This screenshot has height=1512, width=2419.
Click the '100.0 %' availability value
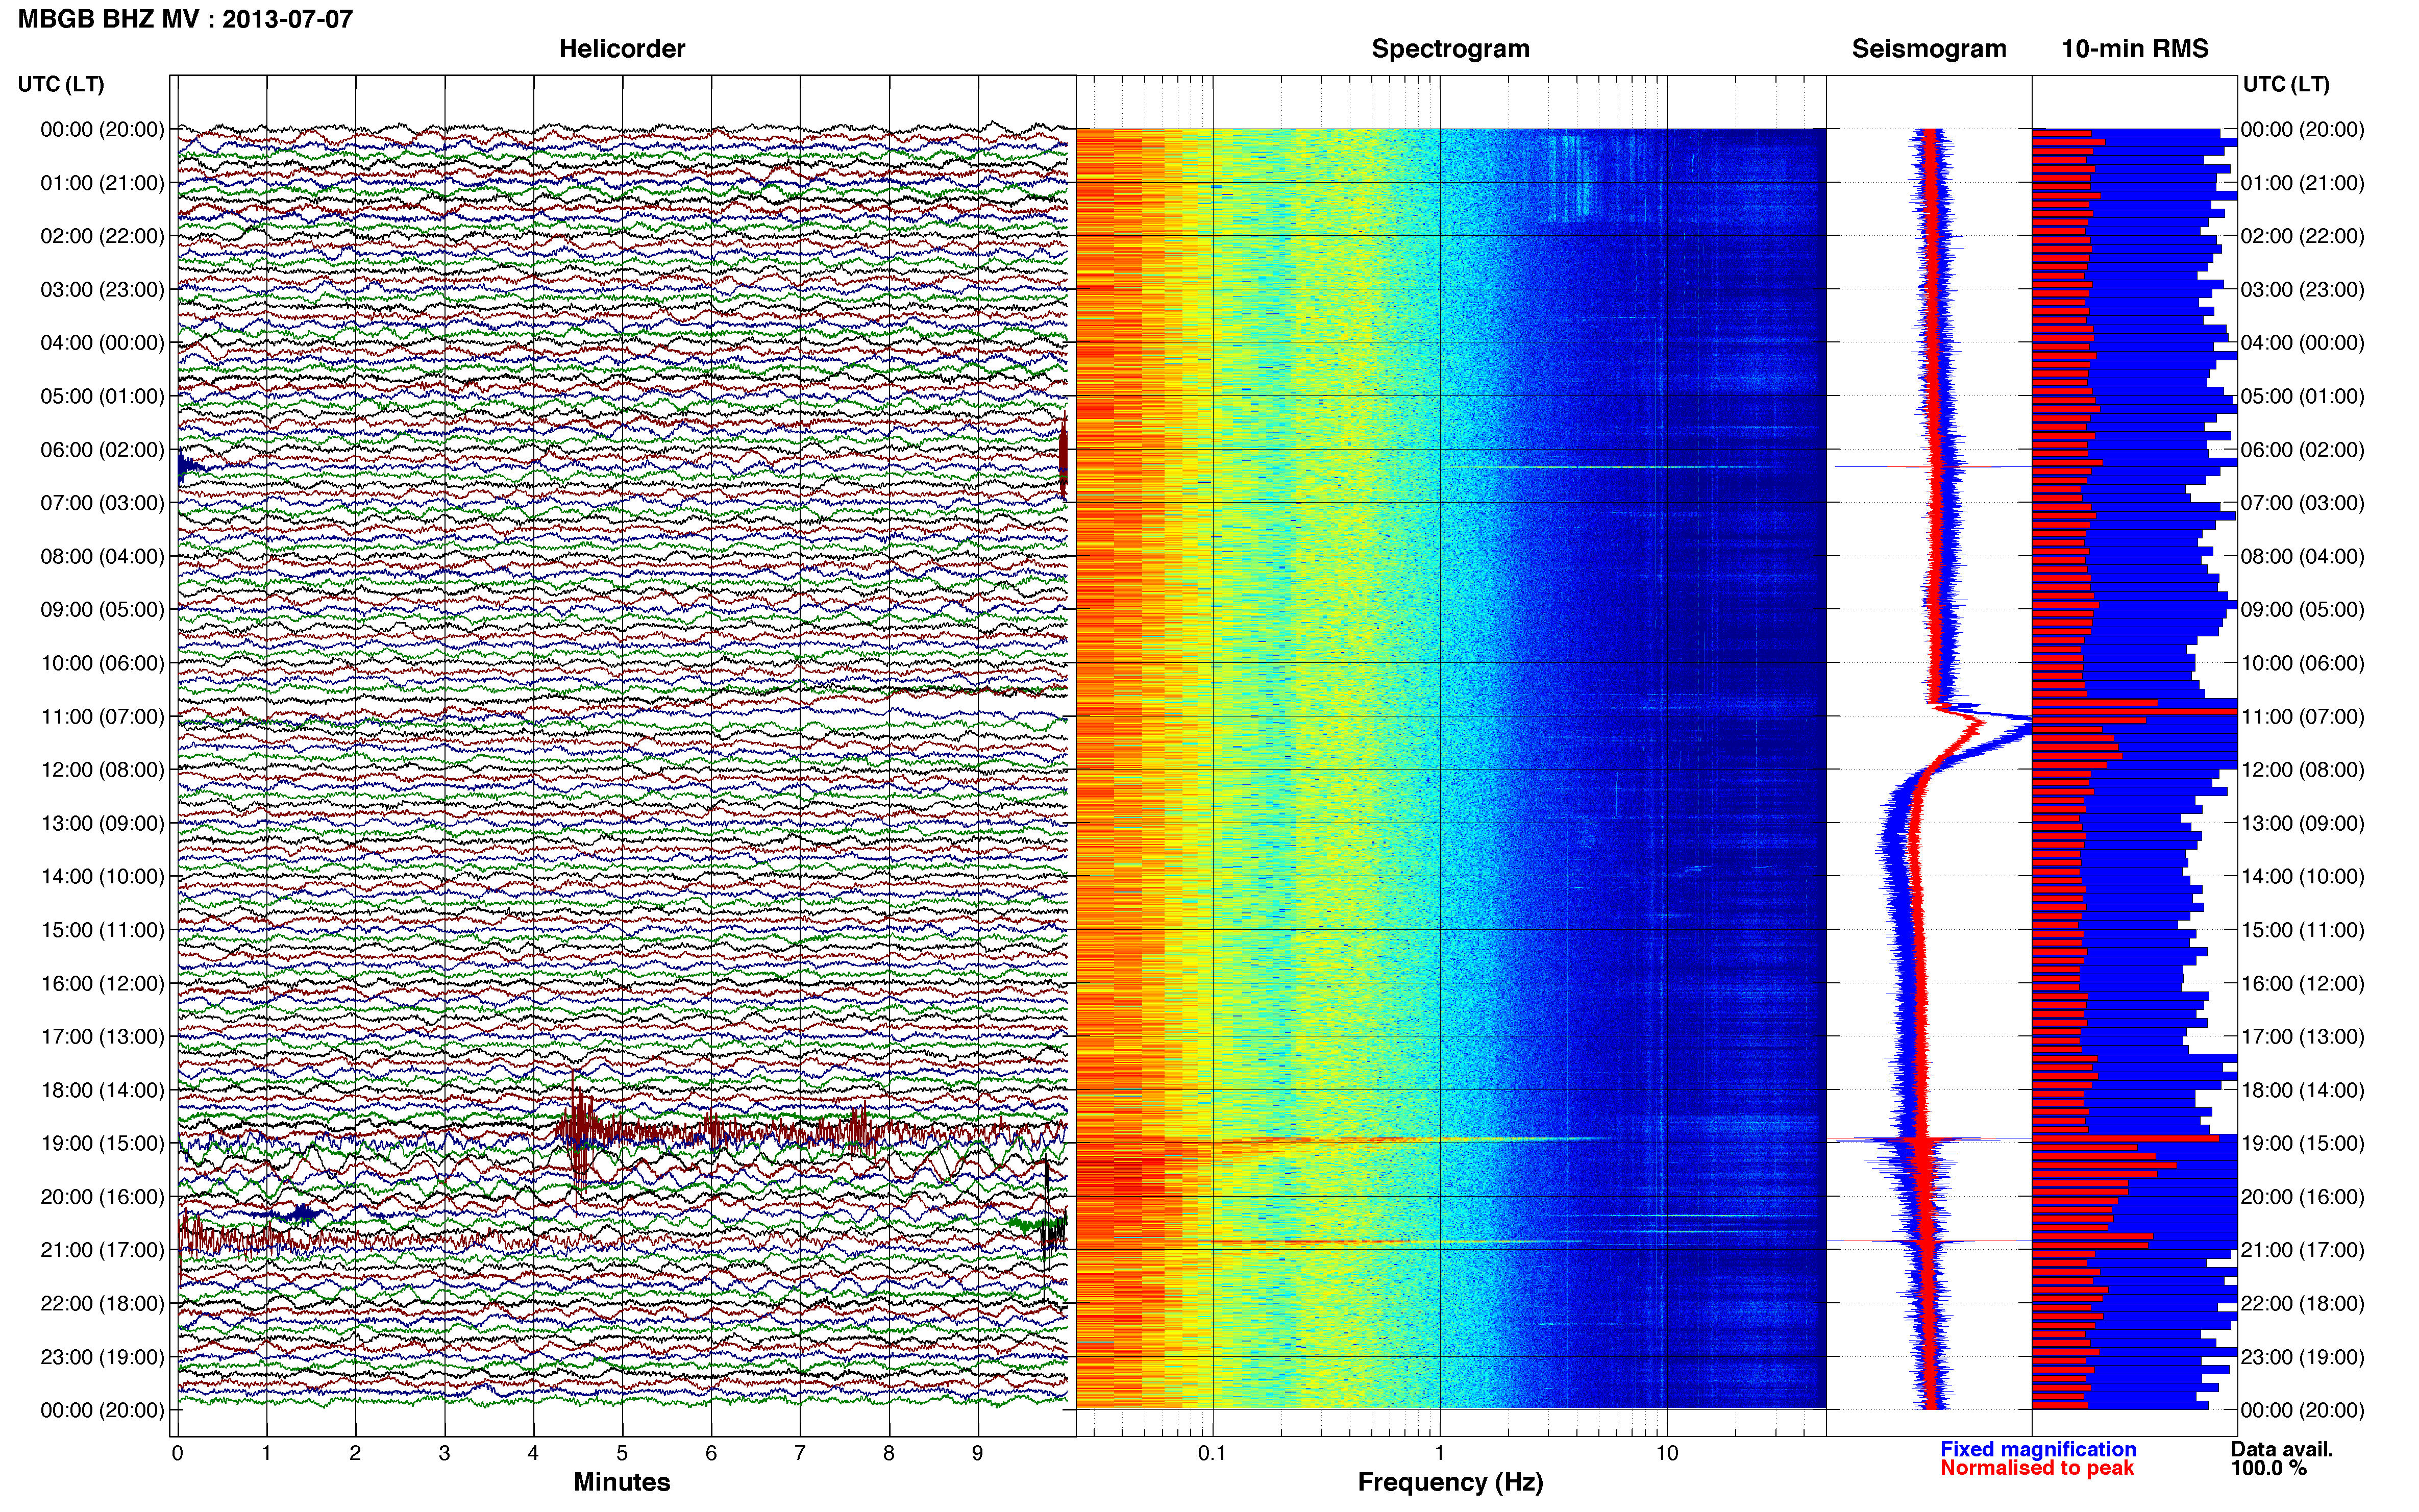point(2269,1468)
